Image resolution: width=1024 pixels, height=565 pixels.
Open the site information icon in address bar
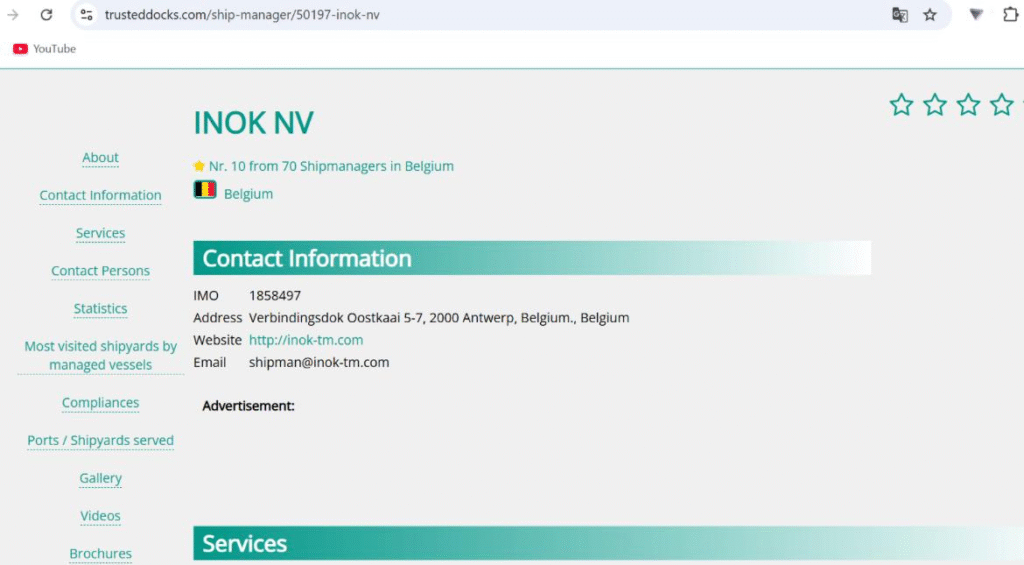click(x=87, y=15)
